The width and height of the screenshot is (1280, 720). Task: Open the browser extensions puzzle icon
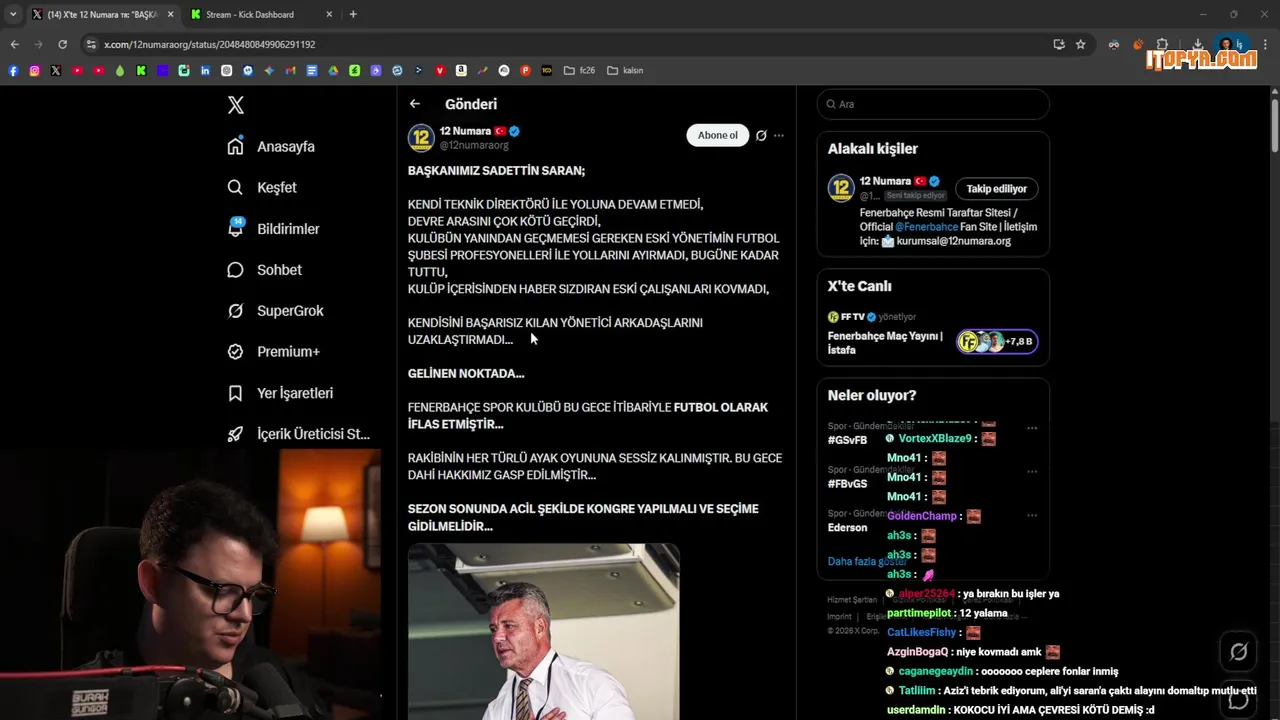coord(1162,44)
